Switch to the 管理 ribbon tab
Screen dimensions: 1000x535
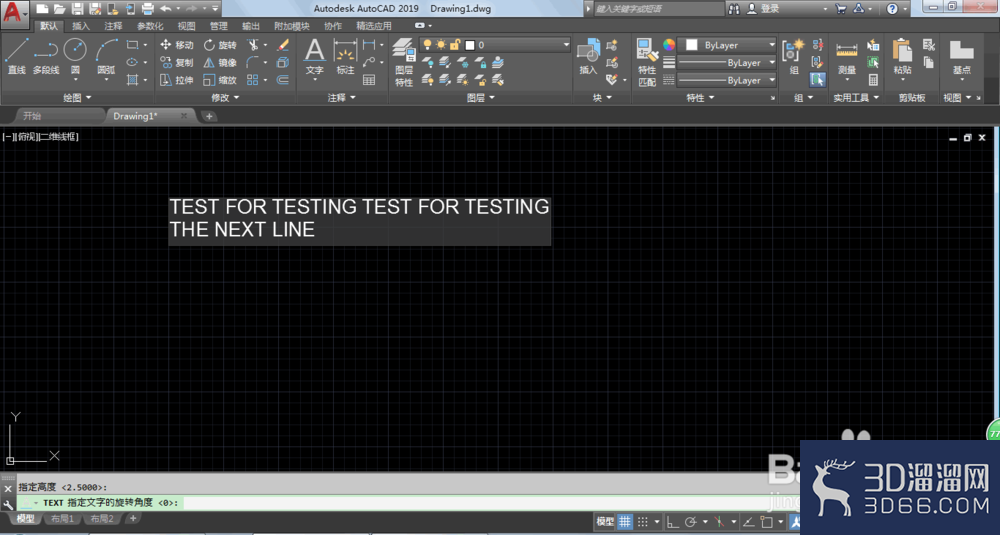coord(219,26)
